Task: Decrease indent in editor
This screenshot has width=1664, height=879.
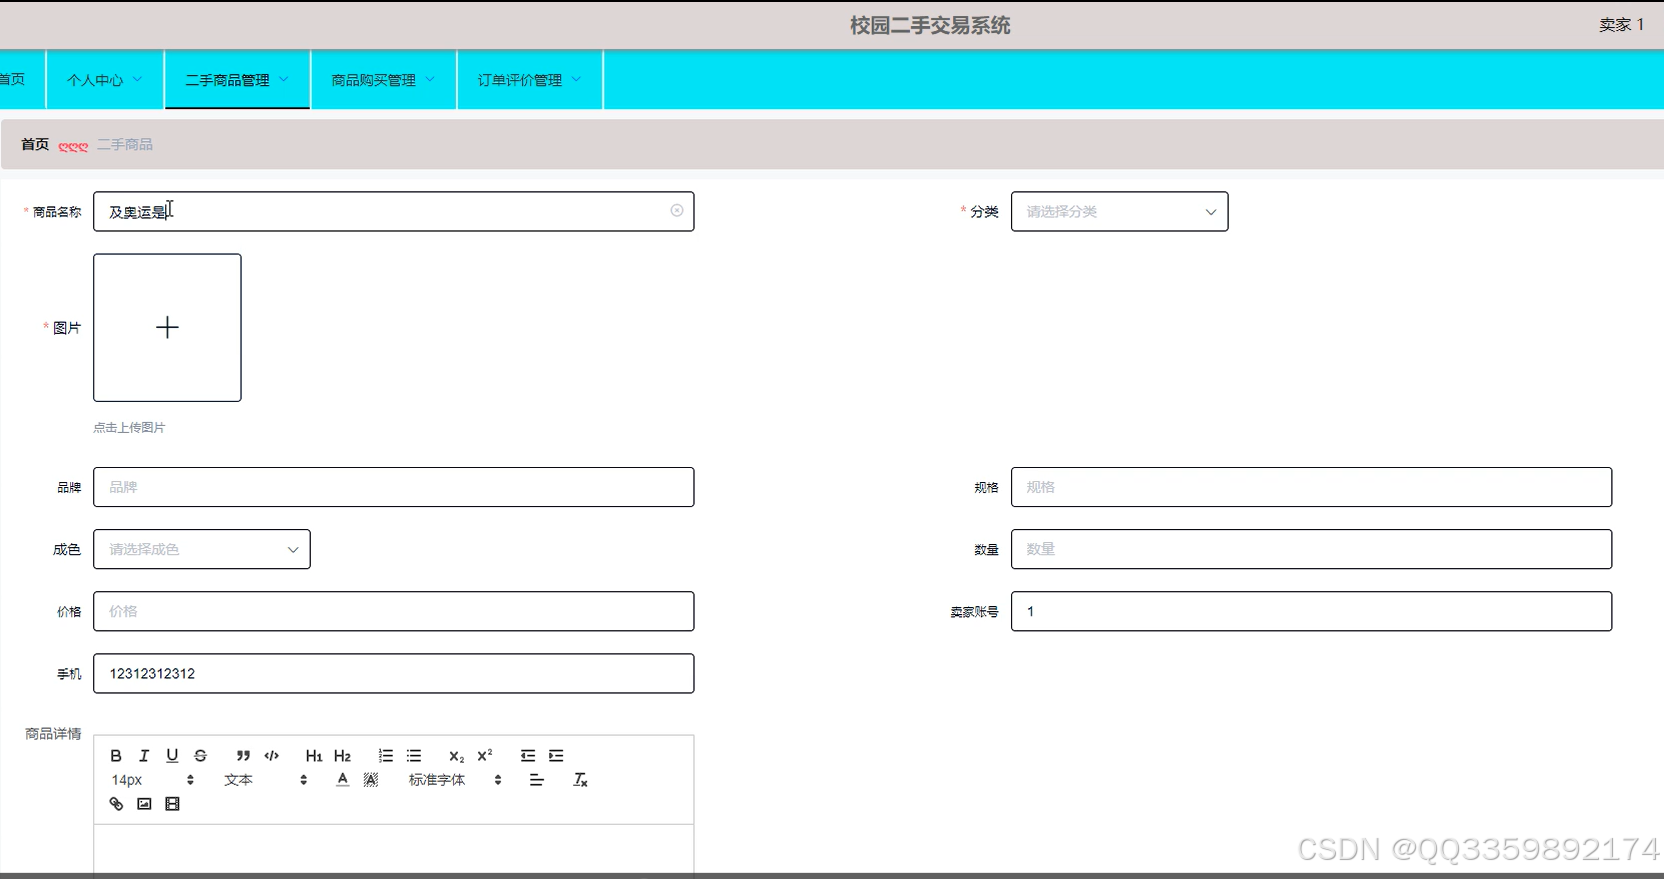Action: (x=528, y=756)
